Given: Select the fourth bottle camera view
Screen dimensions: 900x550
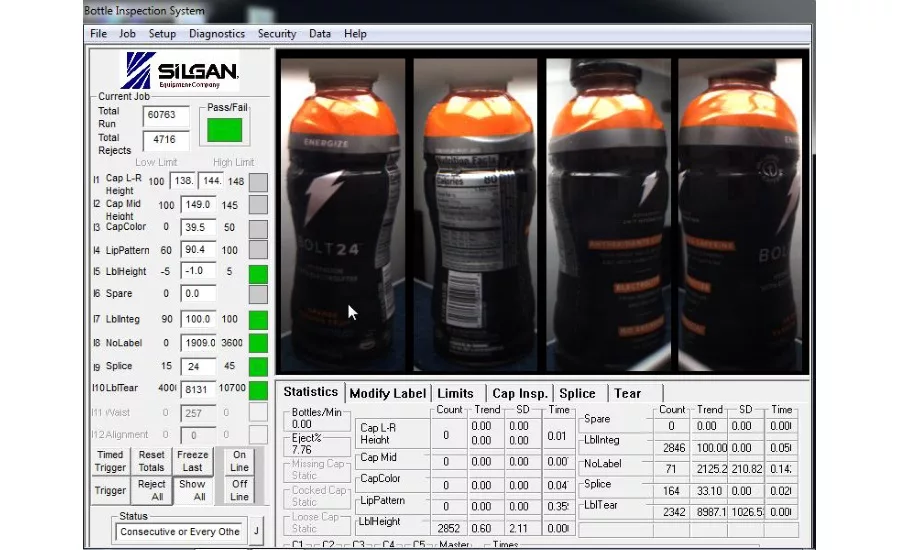Looking at the screenshot, I should pyautogui.click(x=739, y=214).
